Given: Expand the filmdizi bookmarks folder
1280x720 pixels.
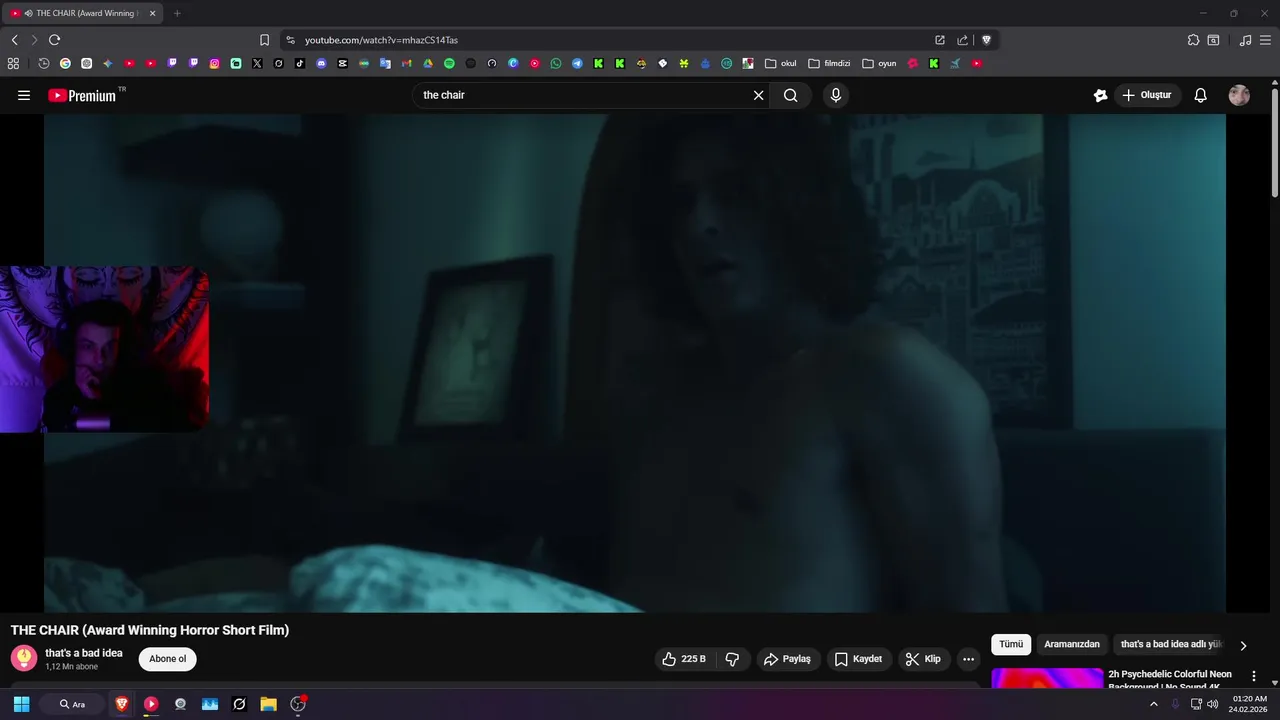Looking at the screenshot, I should [829, 63].
